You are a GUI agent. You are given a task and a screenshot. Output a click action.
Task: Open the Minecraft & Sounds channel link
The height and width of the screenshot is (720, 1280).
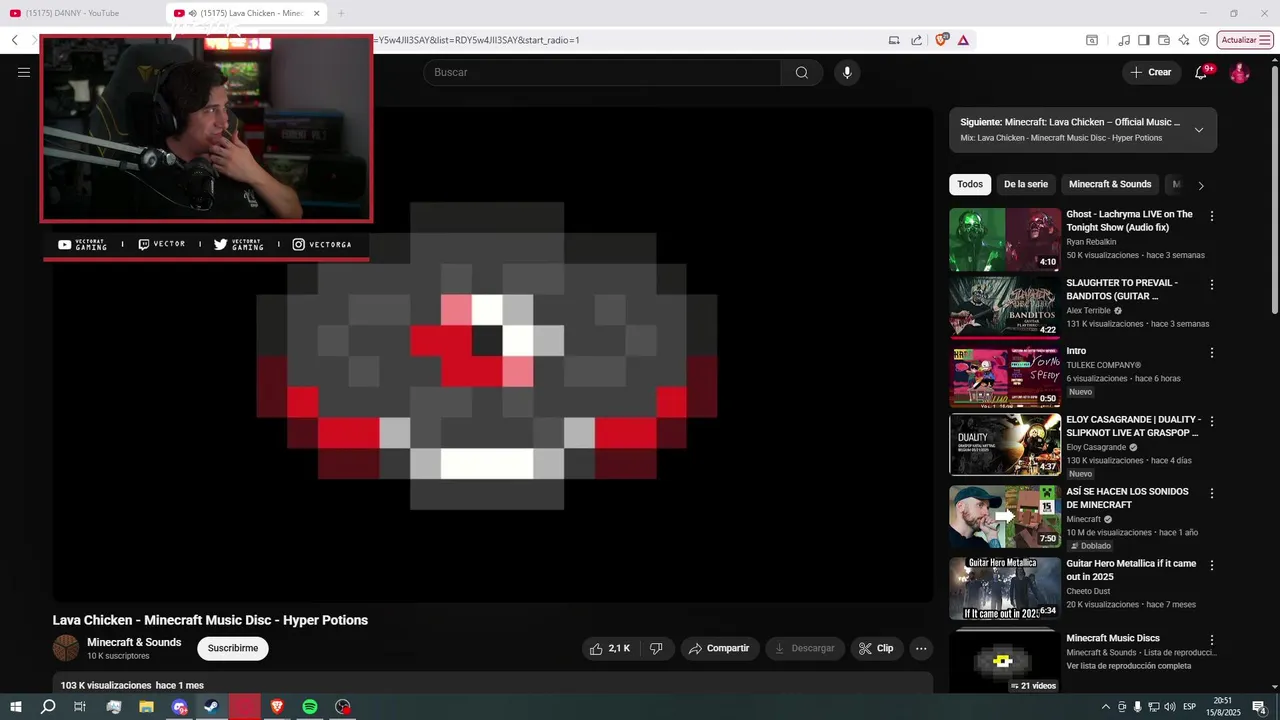coord(134,642)
